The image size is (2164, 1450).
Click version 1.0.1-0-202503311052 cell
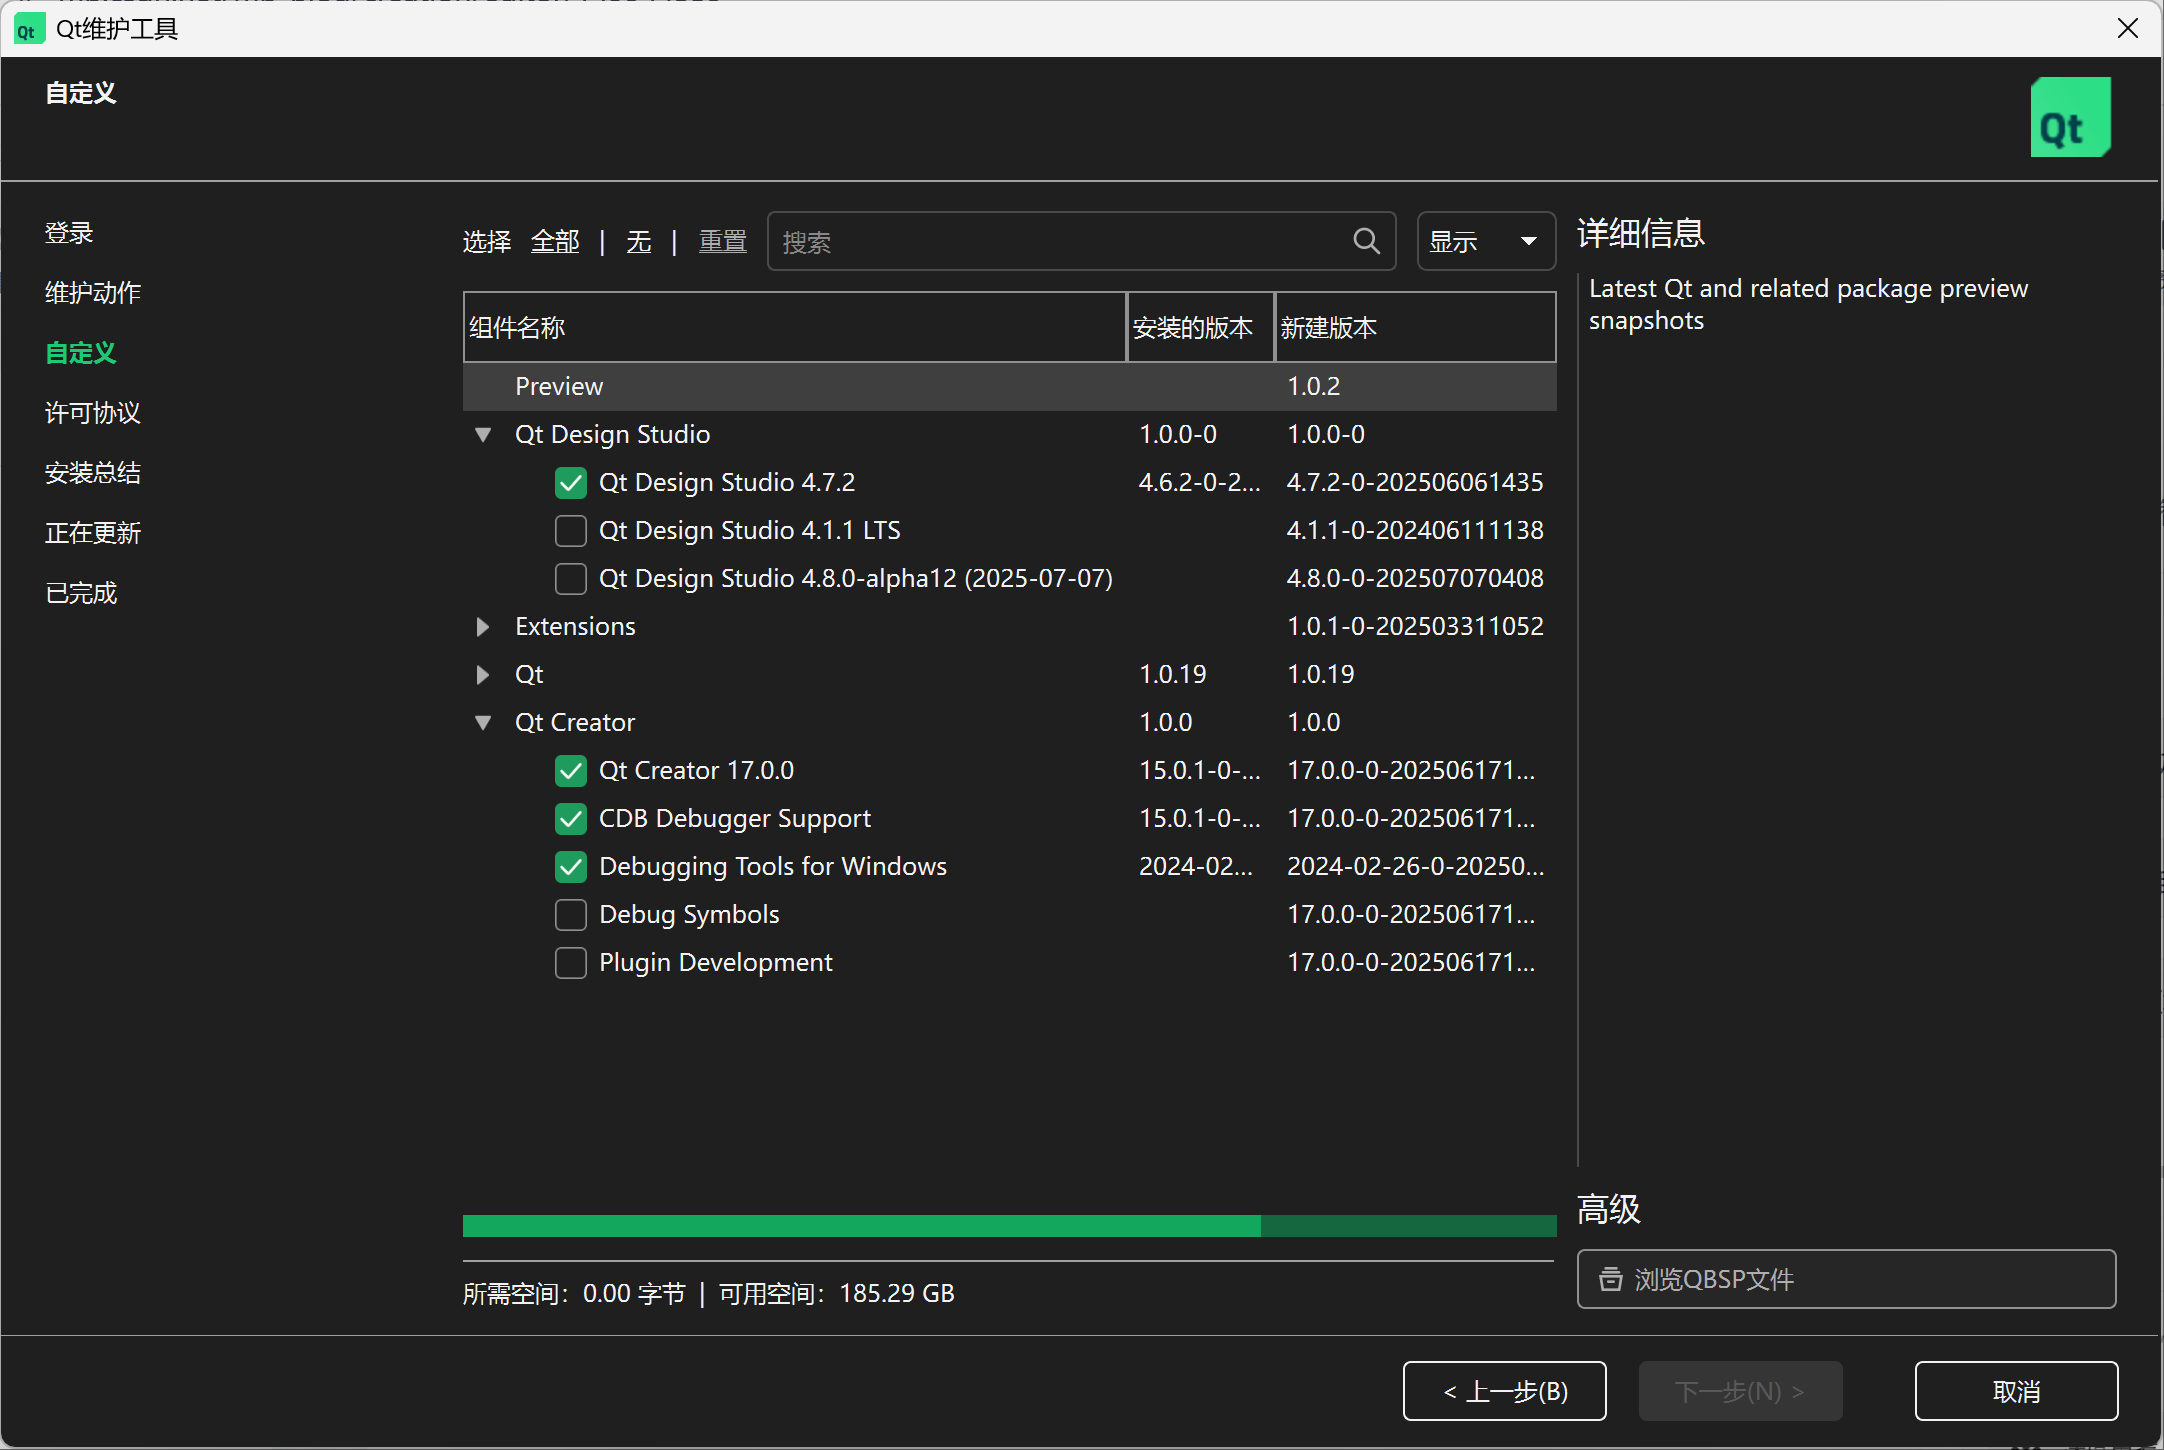tap(1415, 627)
